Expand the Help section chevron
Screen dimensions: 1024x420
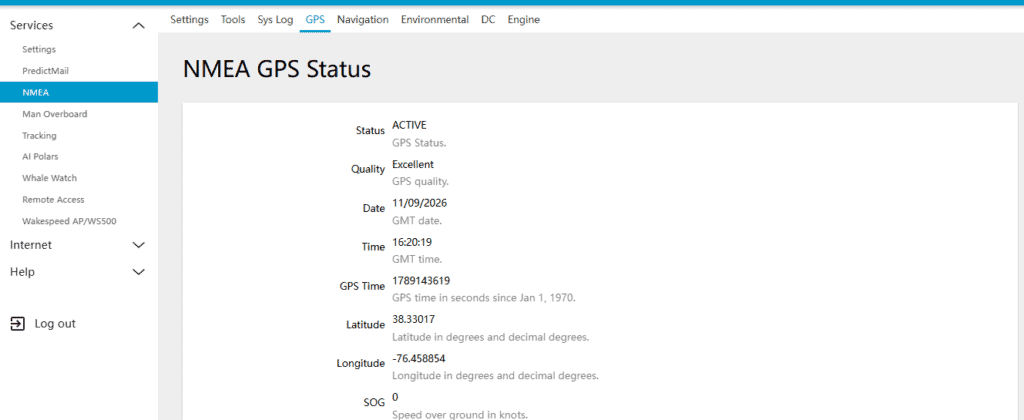(x=138, y=272)
